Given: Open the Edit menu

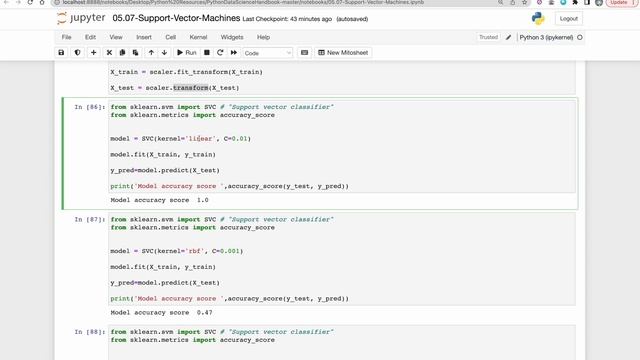Looking at the screenshot, I should click(x=90, y=37).
